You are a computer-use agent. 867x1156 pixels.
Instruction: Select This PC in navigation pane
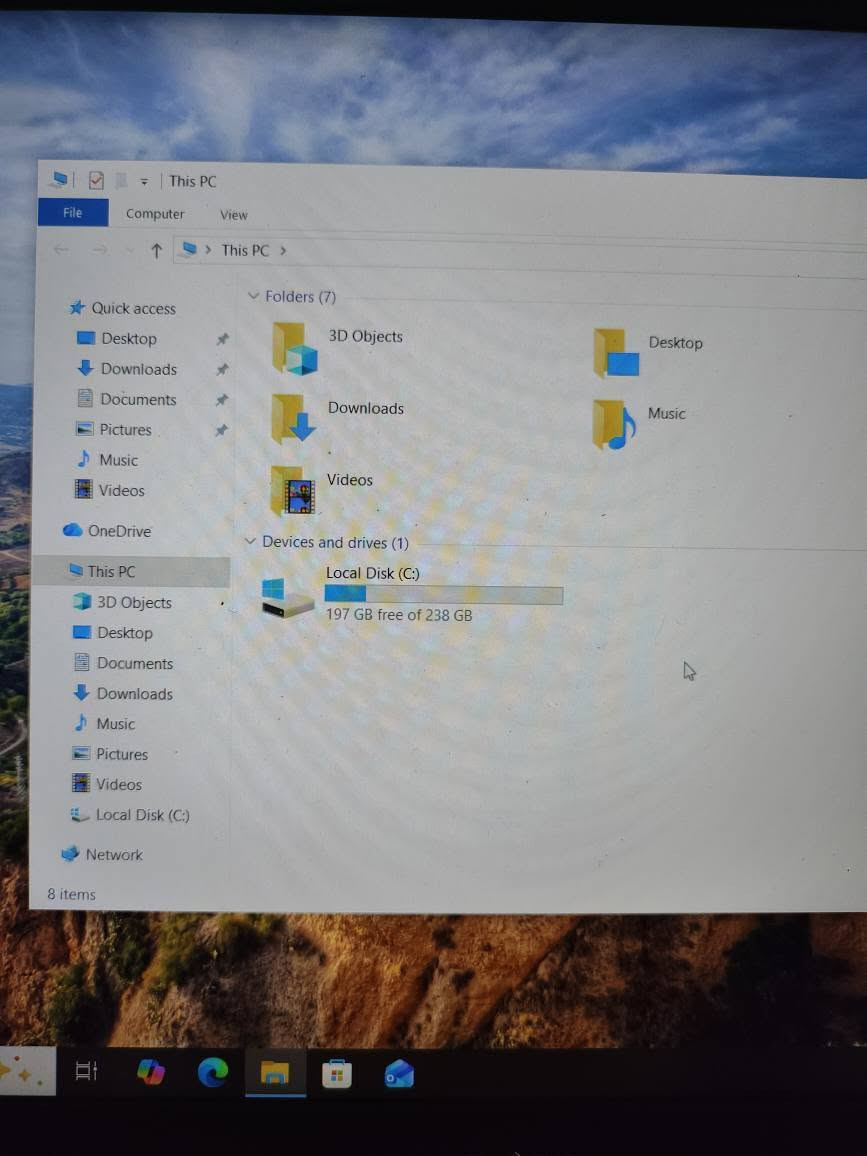[131, 571]
